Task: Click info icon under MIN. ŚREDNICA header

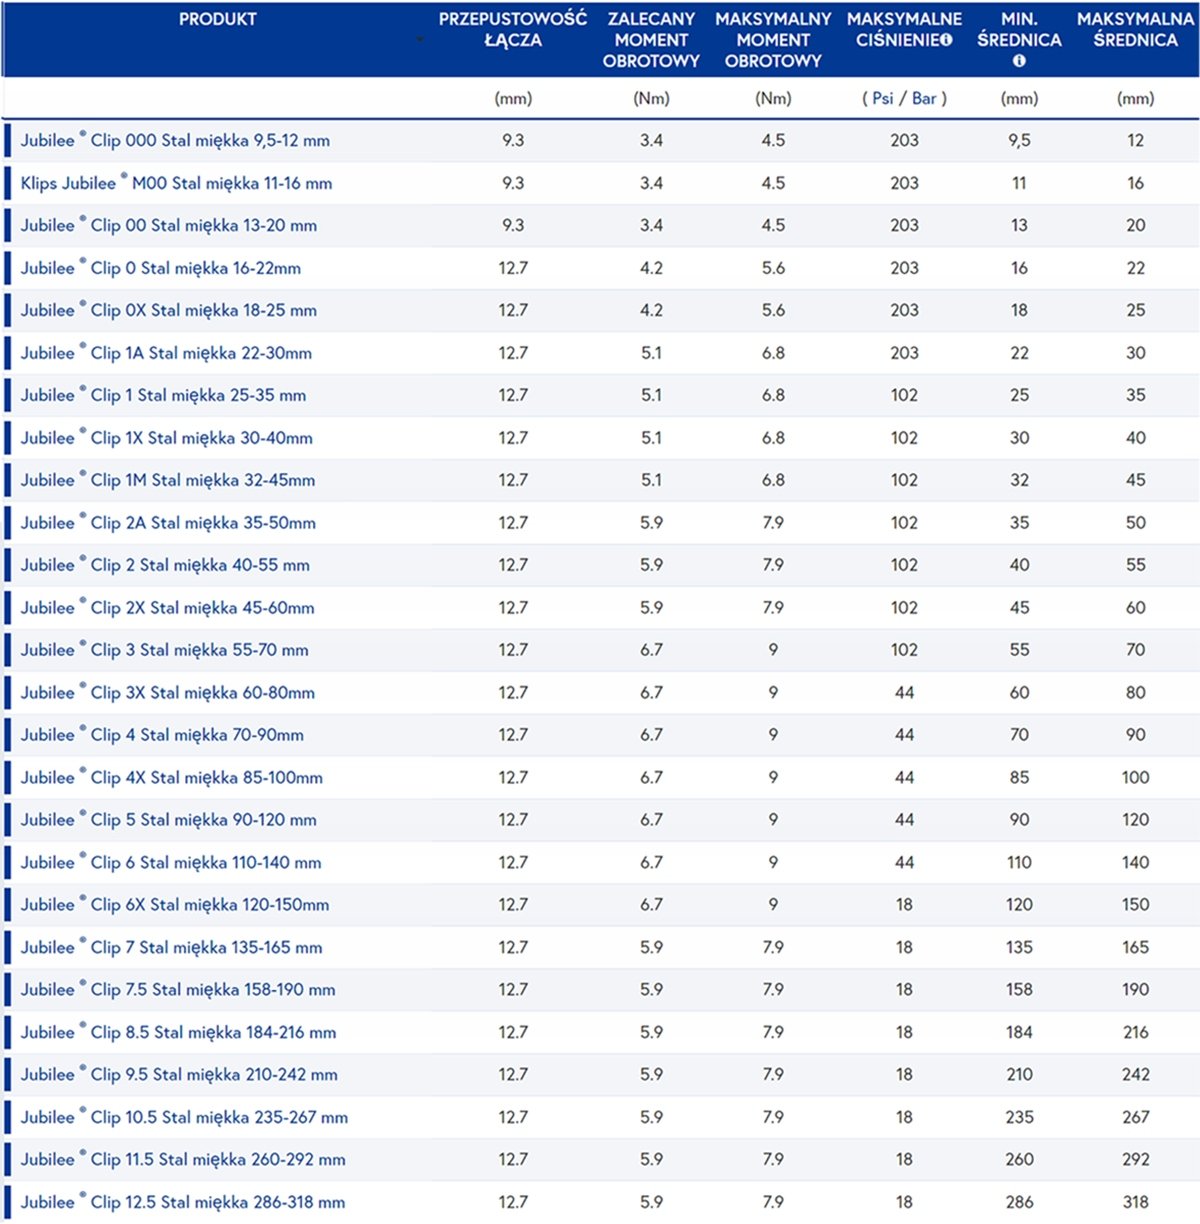Action: [1019, 61]
